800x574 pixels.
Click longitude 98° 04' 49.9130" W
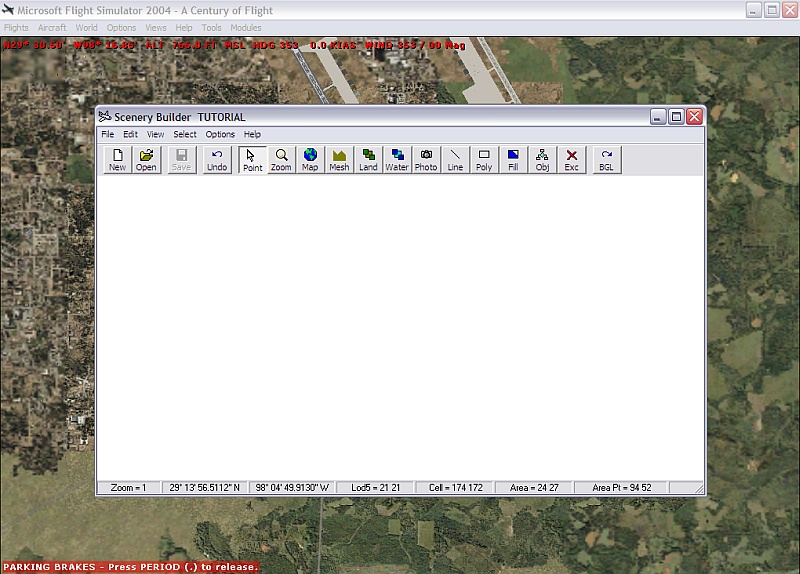click(292, 488)
